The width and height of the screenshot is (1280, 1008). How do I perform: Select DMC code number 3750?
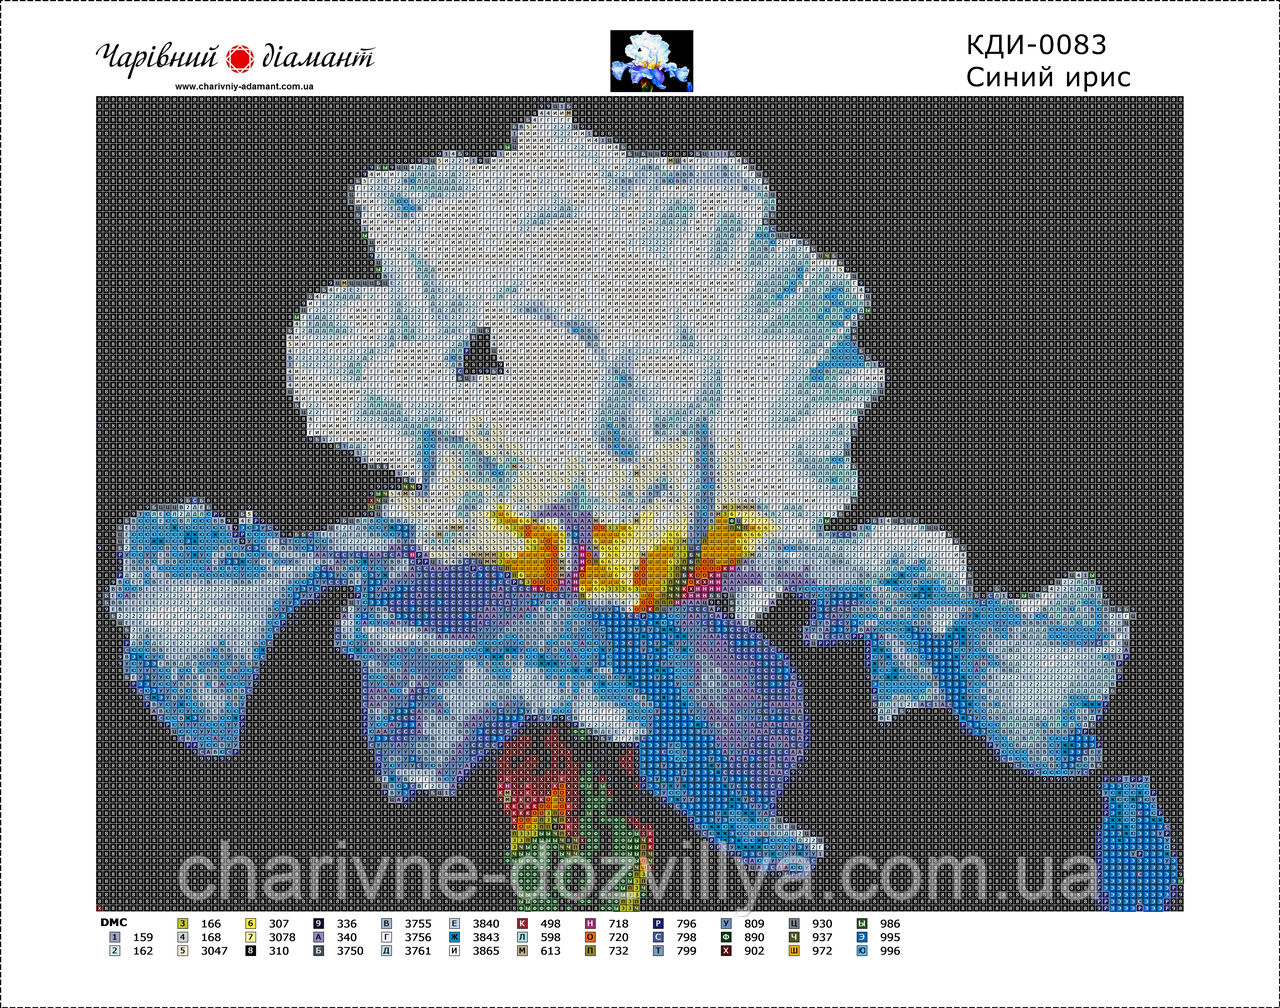point(350,952)
